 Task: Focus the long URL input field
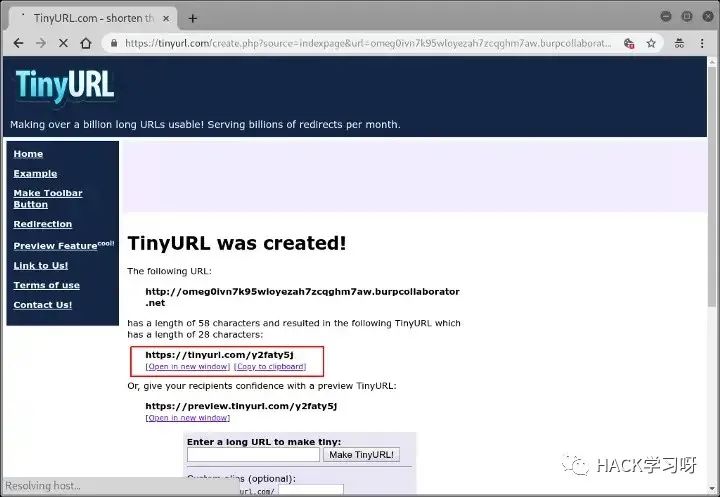tap(252, 454)
